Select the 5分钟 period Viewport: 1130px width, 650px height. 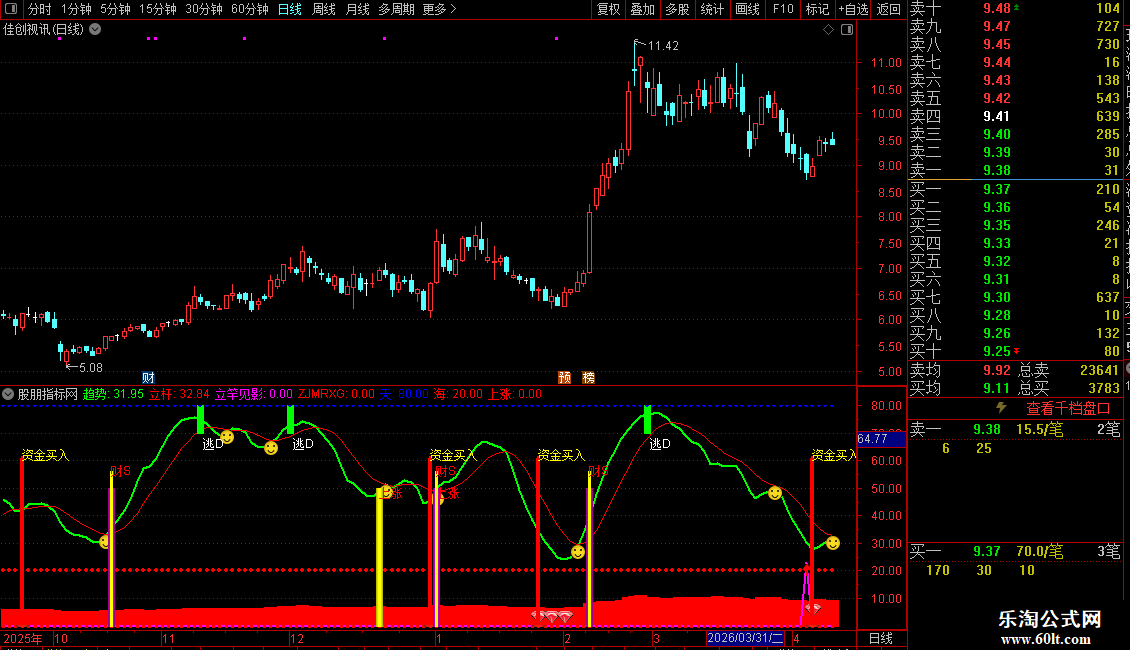(115, 9)
